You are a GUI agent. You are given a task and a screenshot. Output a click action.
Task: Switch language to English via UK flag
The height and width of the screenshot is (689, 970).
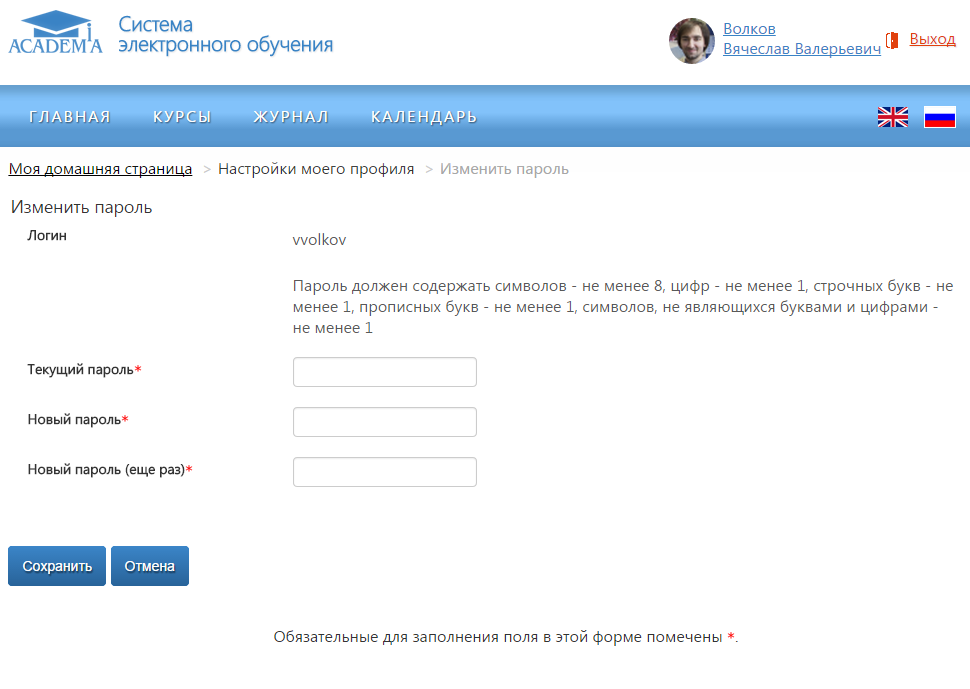point(893,117)
